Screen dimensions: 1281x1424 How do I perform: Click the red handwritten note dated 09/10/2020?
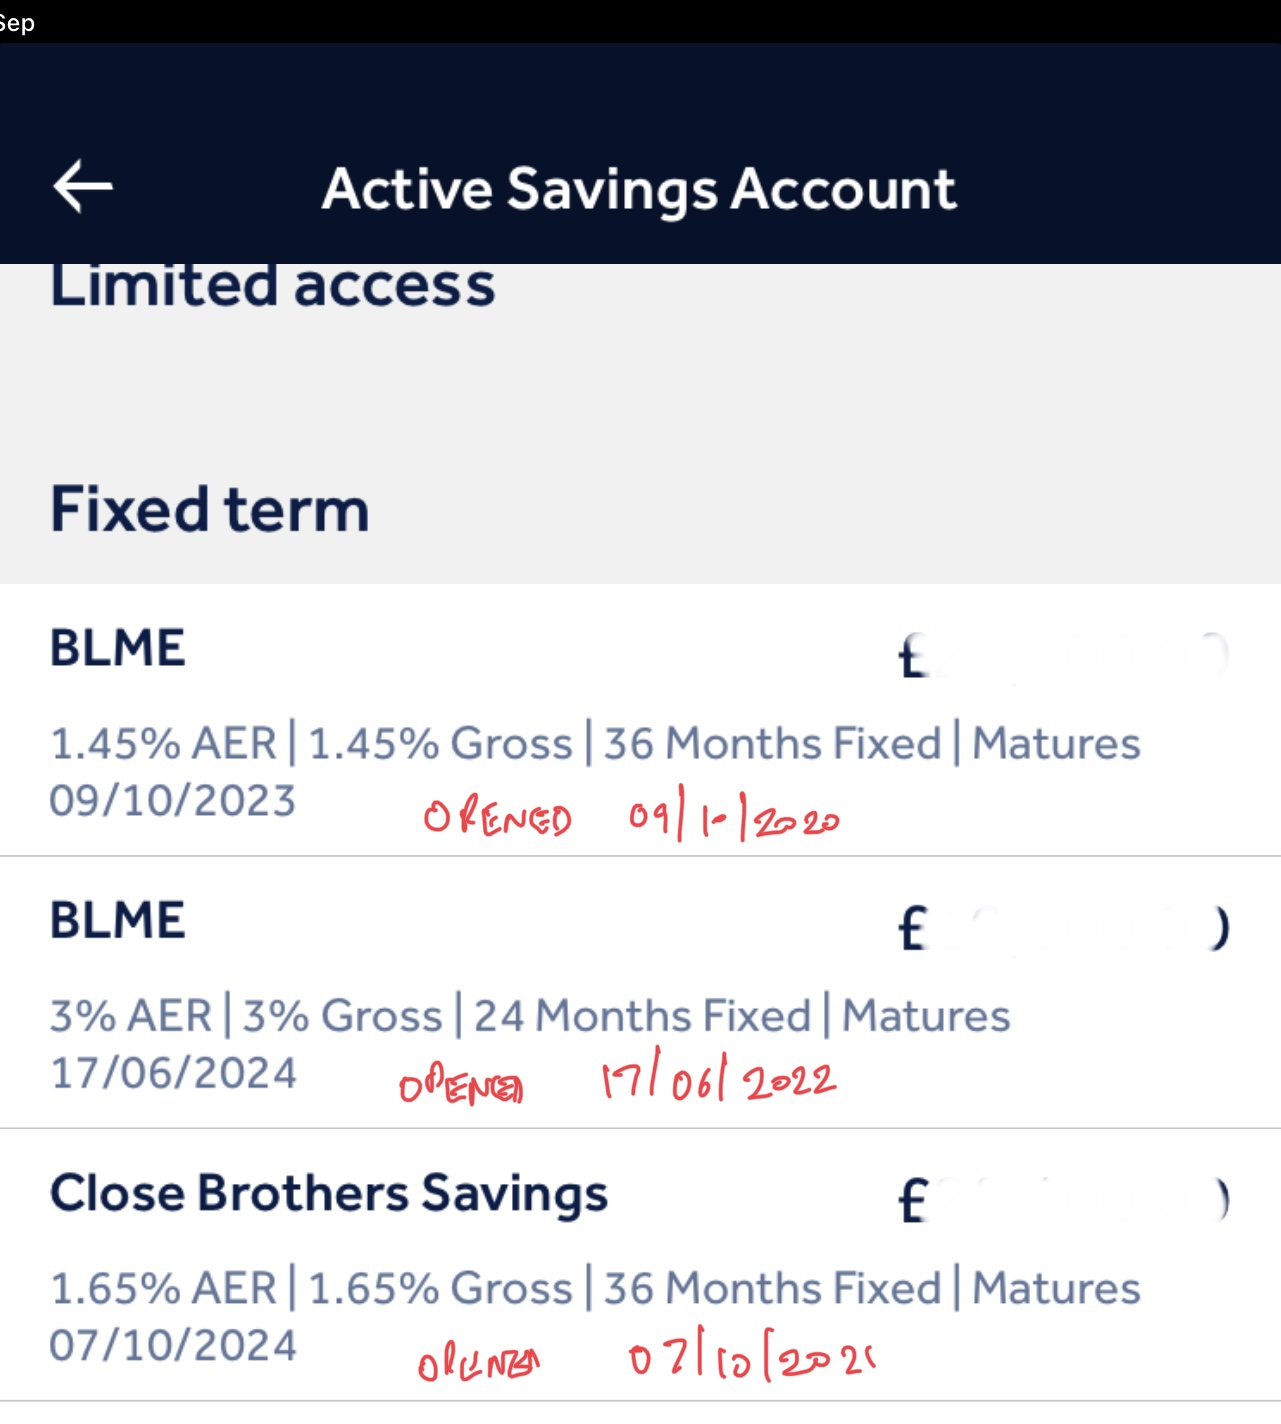point(632,819)
